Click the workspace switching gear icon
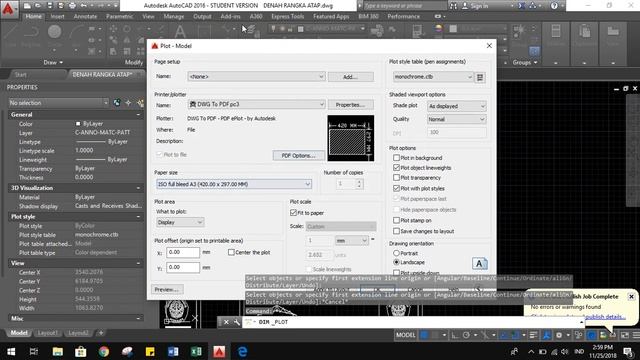The image size is (640, 360). 559,335
